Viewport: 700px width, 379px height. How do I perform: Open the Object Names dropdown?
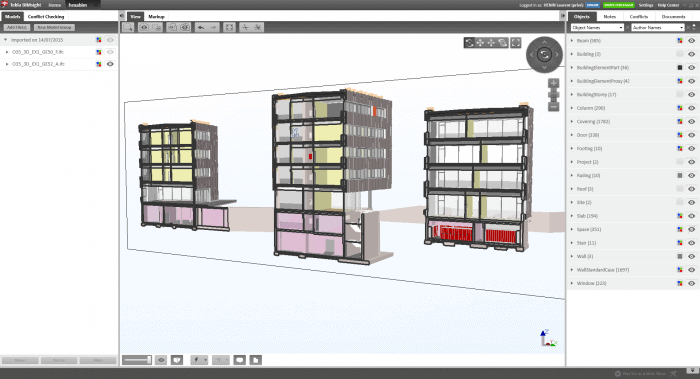pyautogui.click(x=597, y=28)
